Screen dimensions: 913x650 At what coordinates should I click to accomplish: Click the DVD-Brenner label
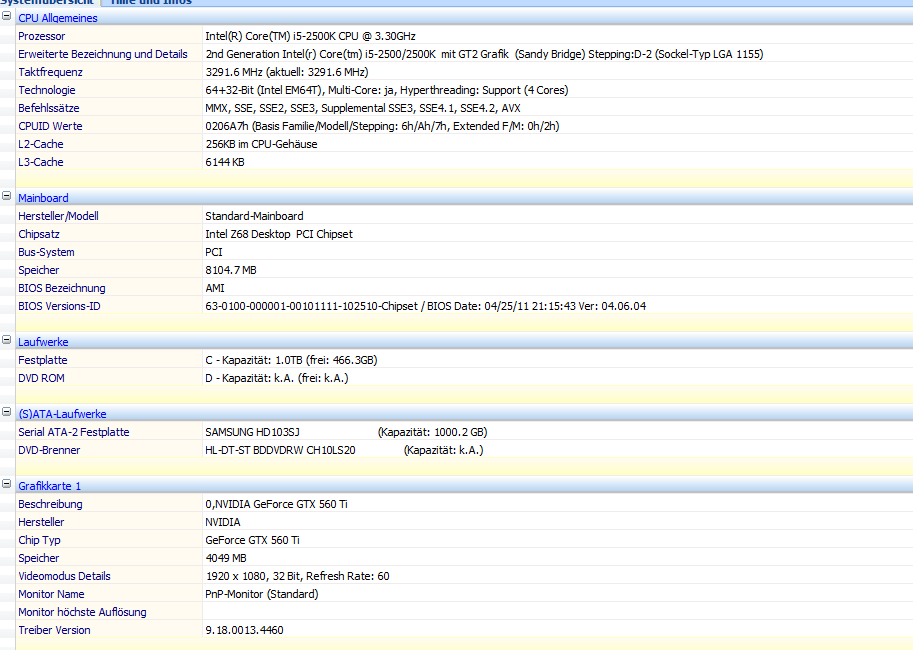(49, 450)
